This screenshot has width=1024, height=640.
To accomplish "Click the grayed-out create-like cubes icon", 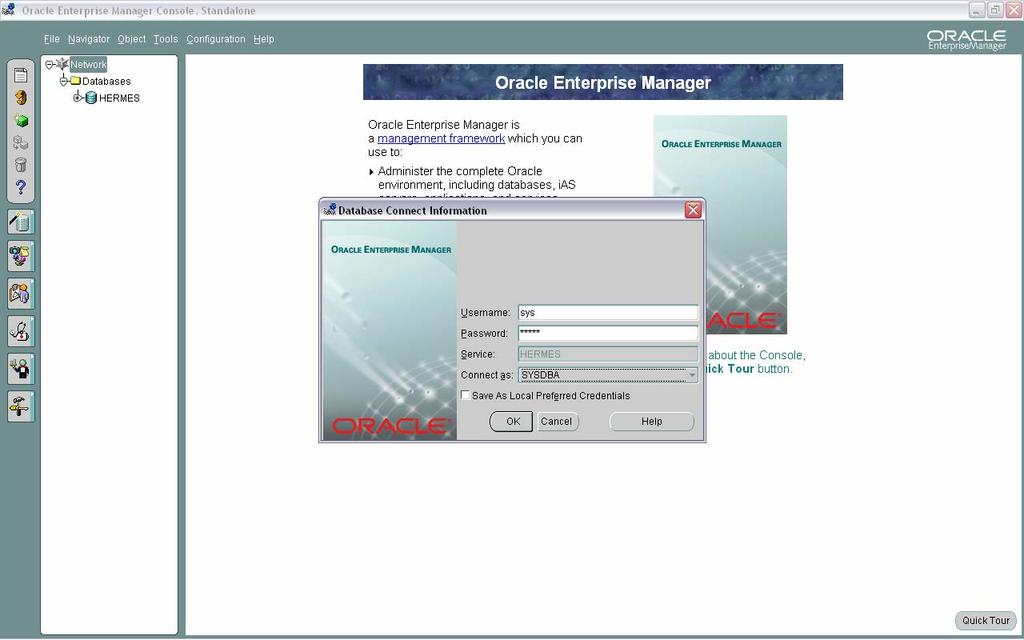I will [x=21, y=142].
